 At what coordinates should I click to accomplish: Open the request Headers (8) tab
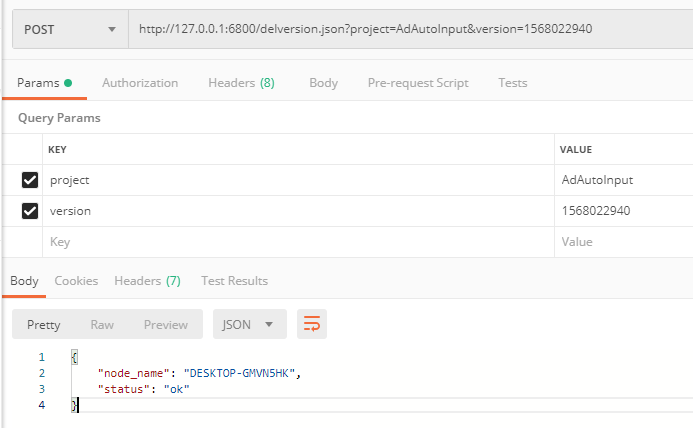[x=241, y=83]
